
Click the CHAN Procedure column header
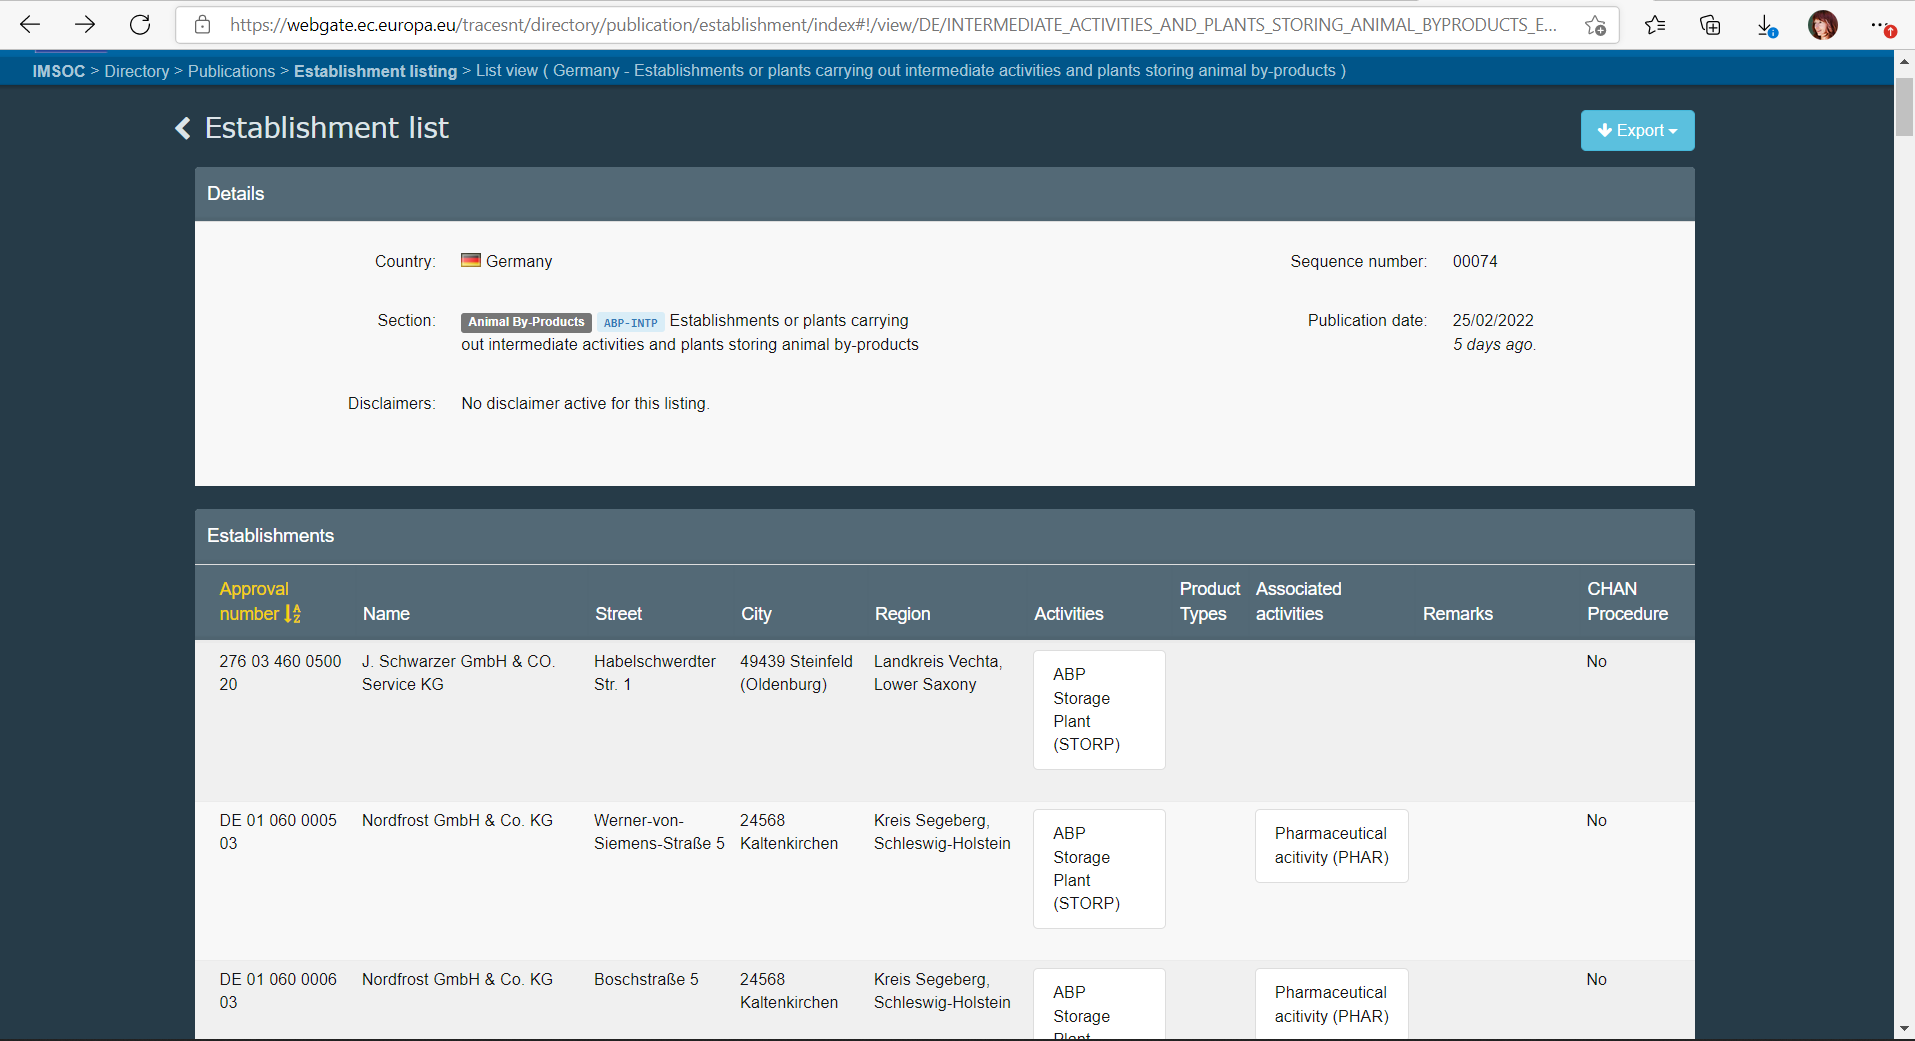pyautogui.click(x=1627, y=601)
